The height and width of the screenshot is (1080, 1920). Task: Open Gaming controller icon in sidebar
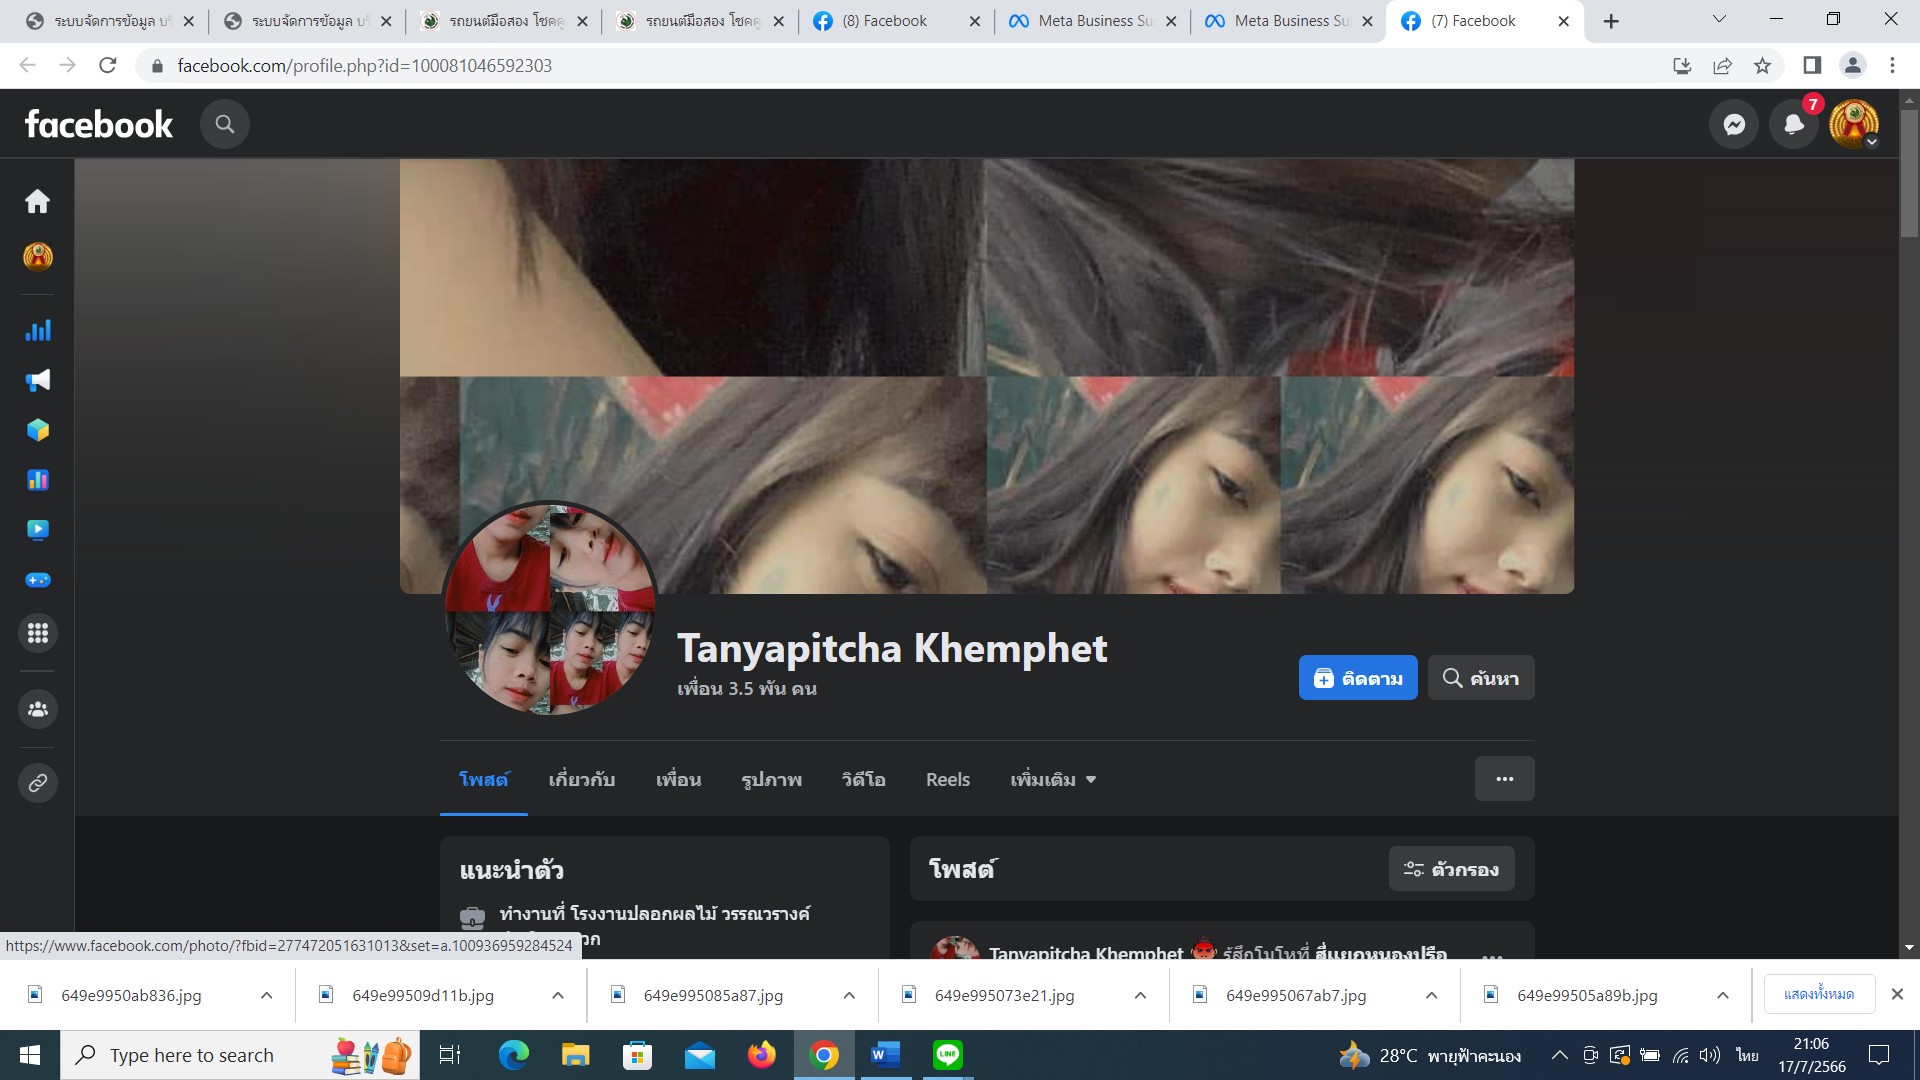tap(38, 580)
